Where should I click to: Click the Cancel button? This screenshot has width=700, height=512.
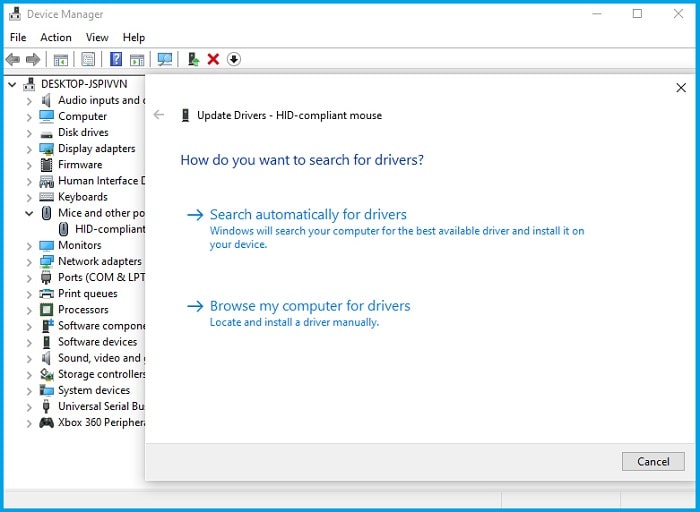pos(653,461)
